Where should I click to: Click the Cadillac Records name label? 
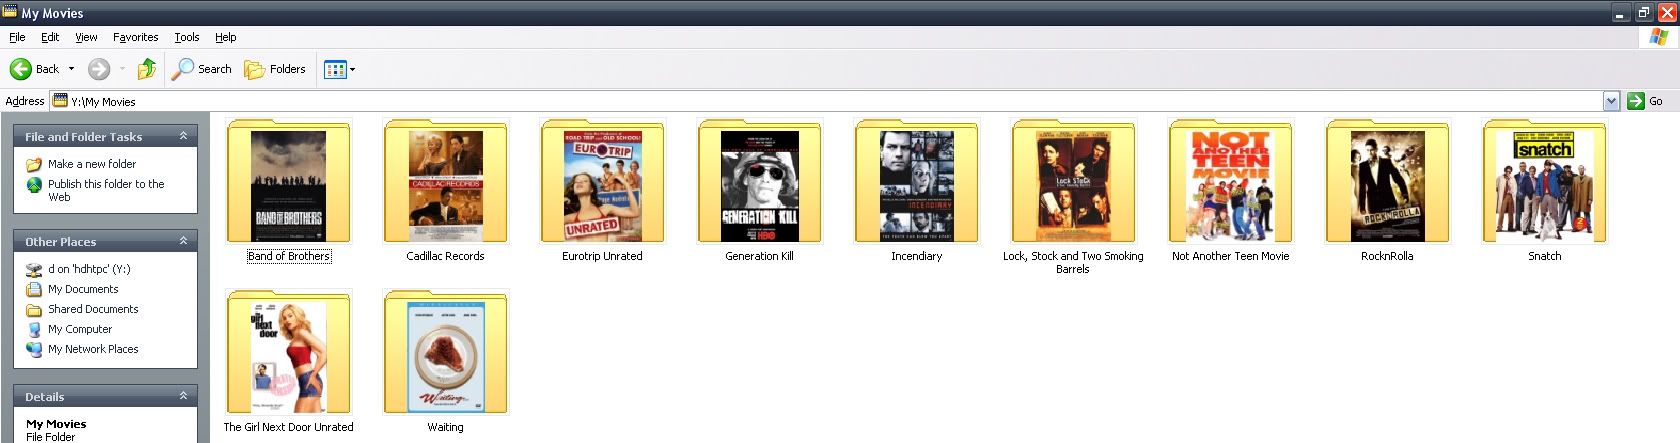[x=445, y=256]
